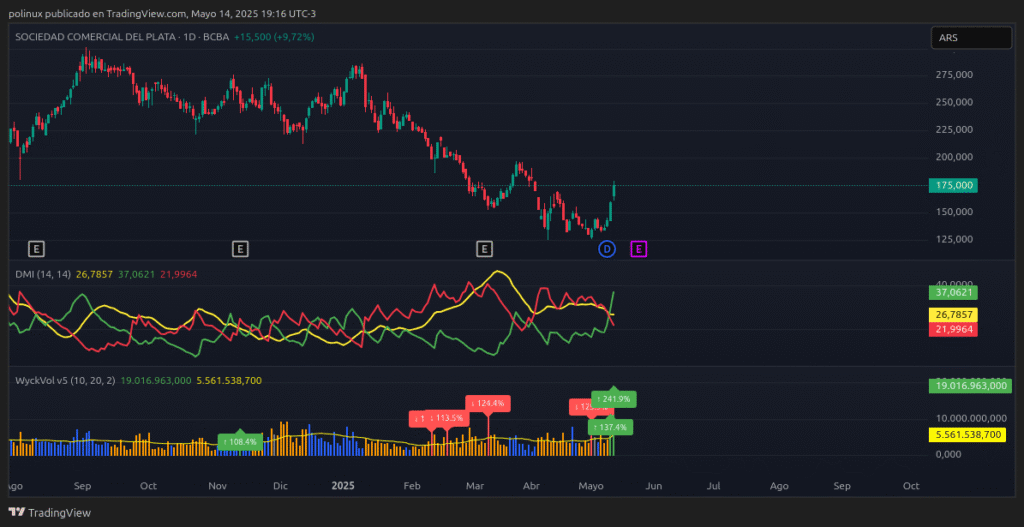Screen dimensions: 1024x527
Task: Click the Jul label on time axis
Action: click(x=714, y=486)
